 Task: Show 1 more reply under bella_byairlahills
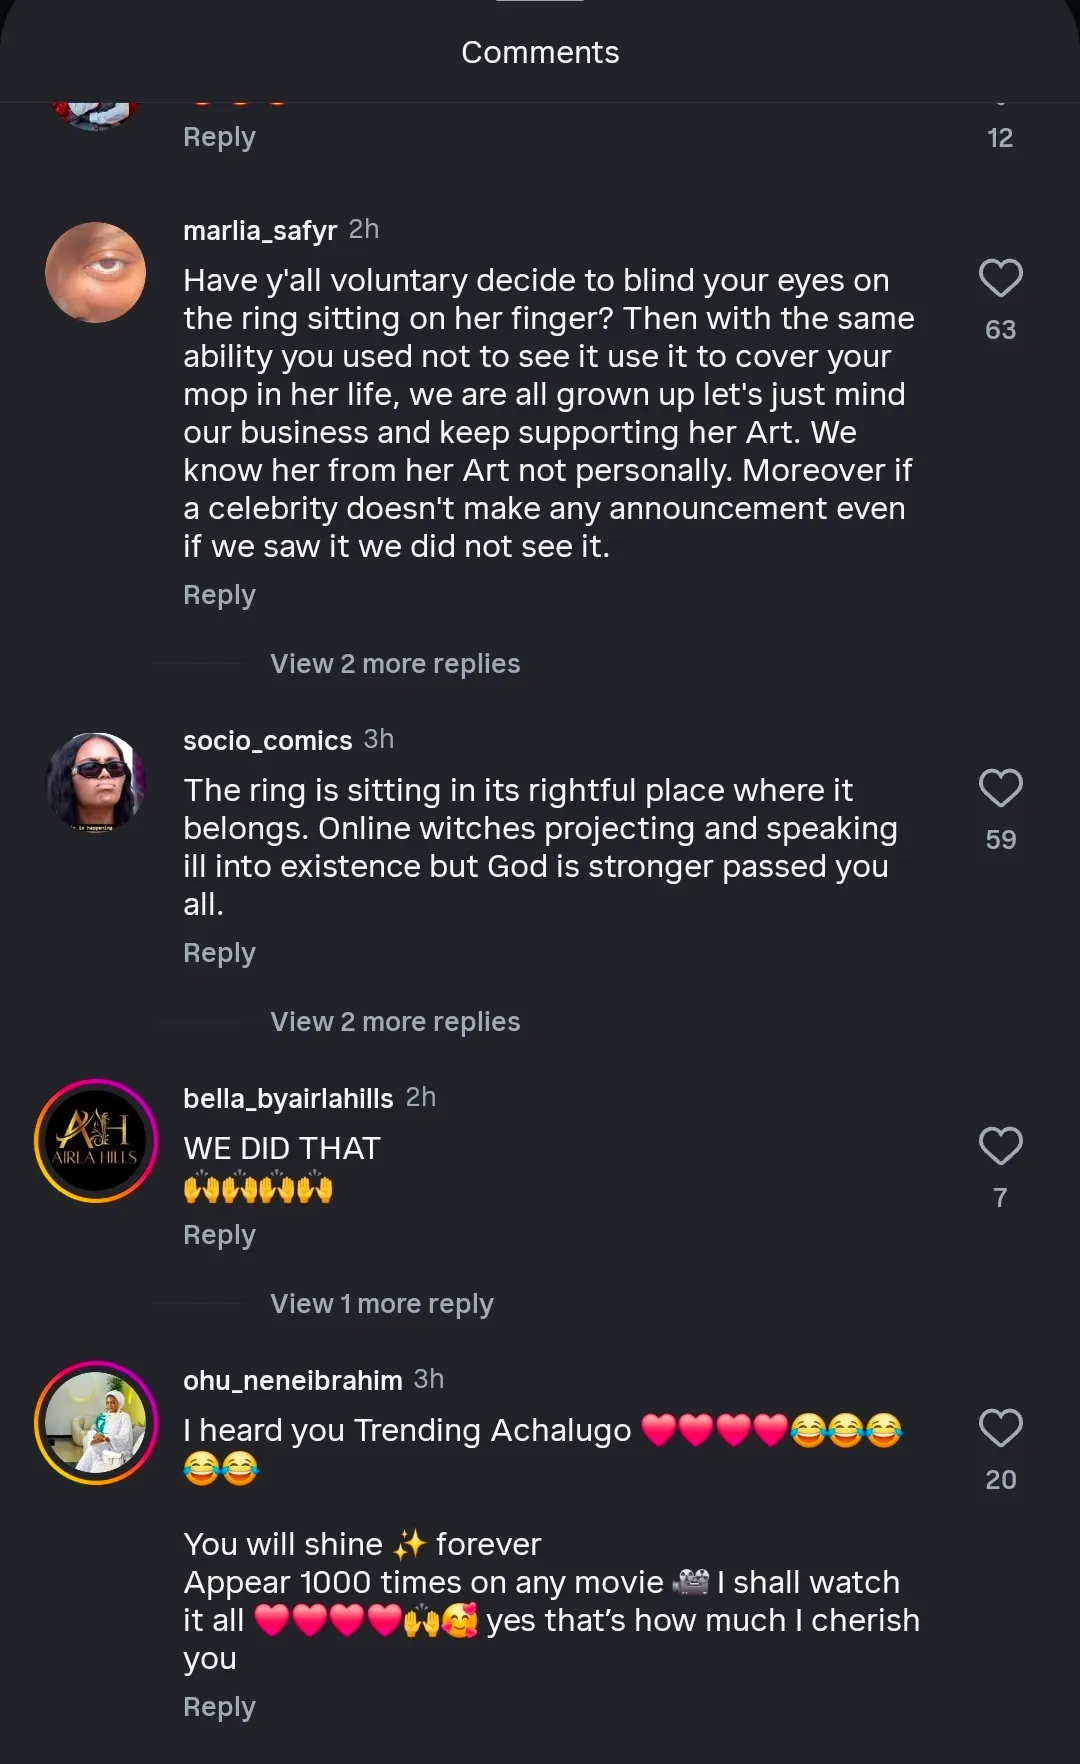click(381, 1304)
